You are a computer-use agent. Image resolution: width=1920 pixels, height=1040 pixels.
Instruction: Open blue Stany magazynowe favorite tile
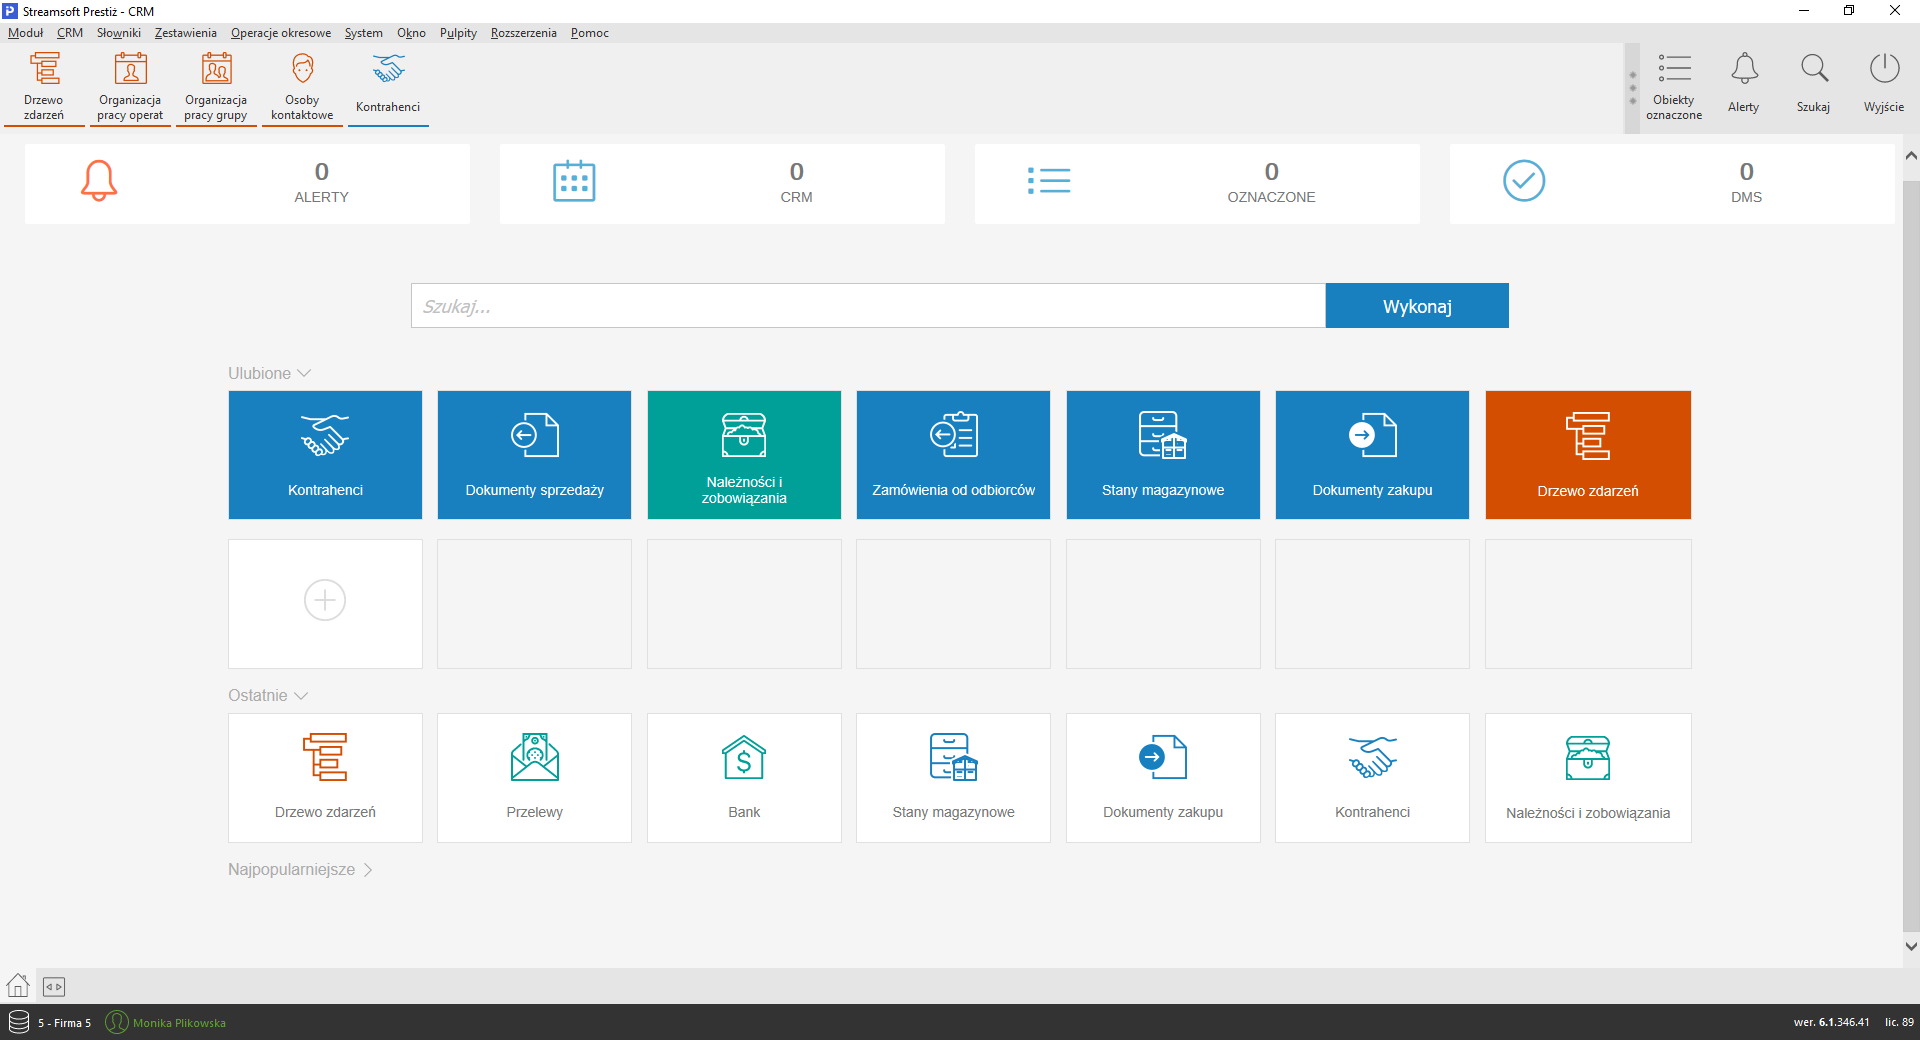click(1163, 455)
